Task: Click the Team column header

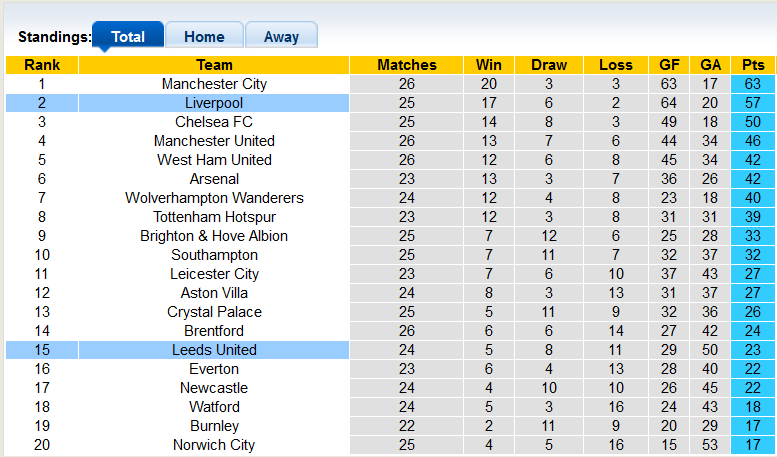Action: [x=214, y=65]
